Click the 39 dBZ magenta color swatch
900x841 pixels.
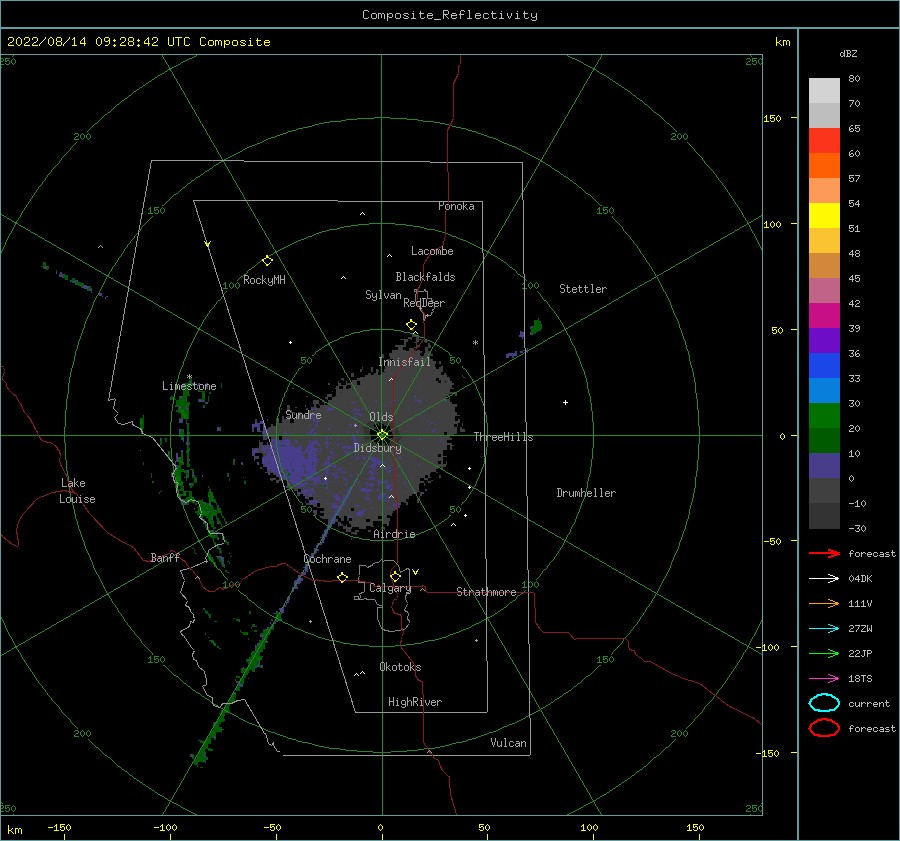(x=824, y=315)
